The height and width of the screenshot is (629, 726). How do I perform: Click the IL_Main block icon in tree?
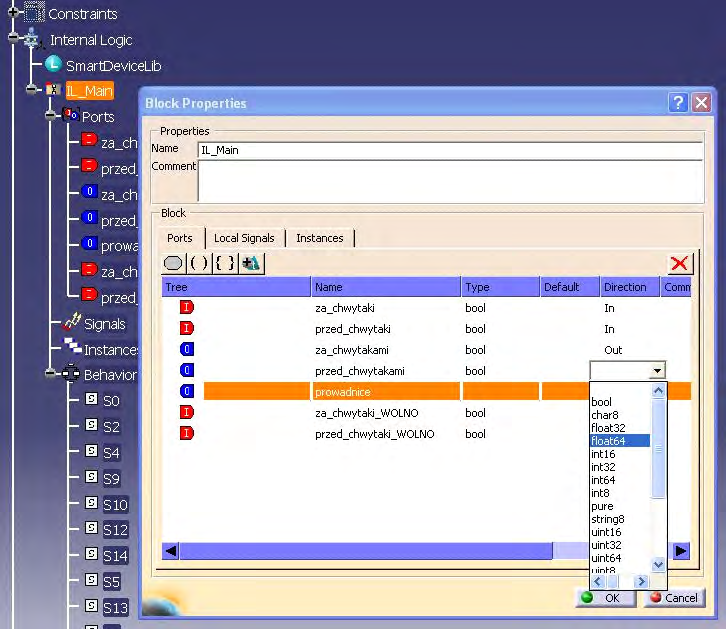[53, 89]
